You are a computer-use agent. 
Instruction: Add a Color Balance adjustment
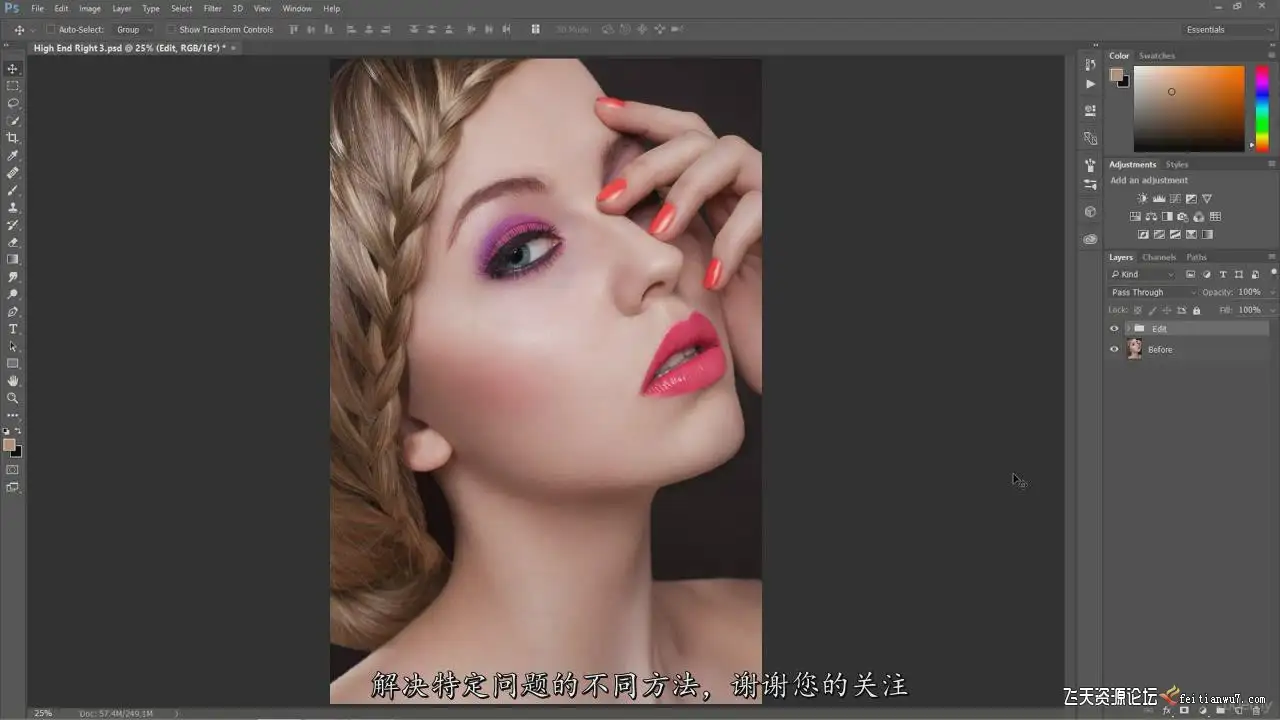pos(1151,216)
